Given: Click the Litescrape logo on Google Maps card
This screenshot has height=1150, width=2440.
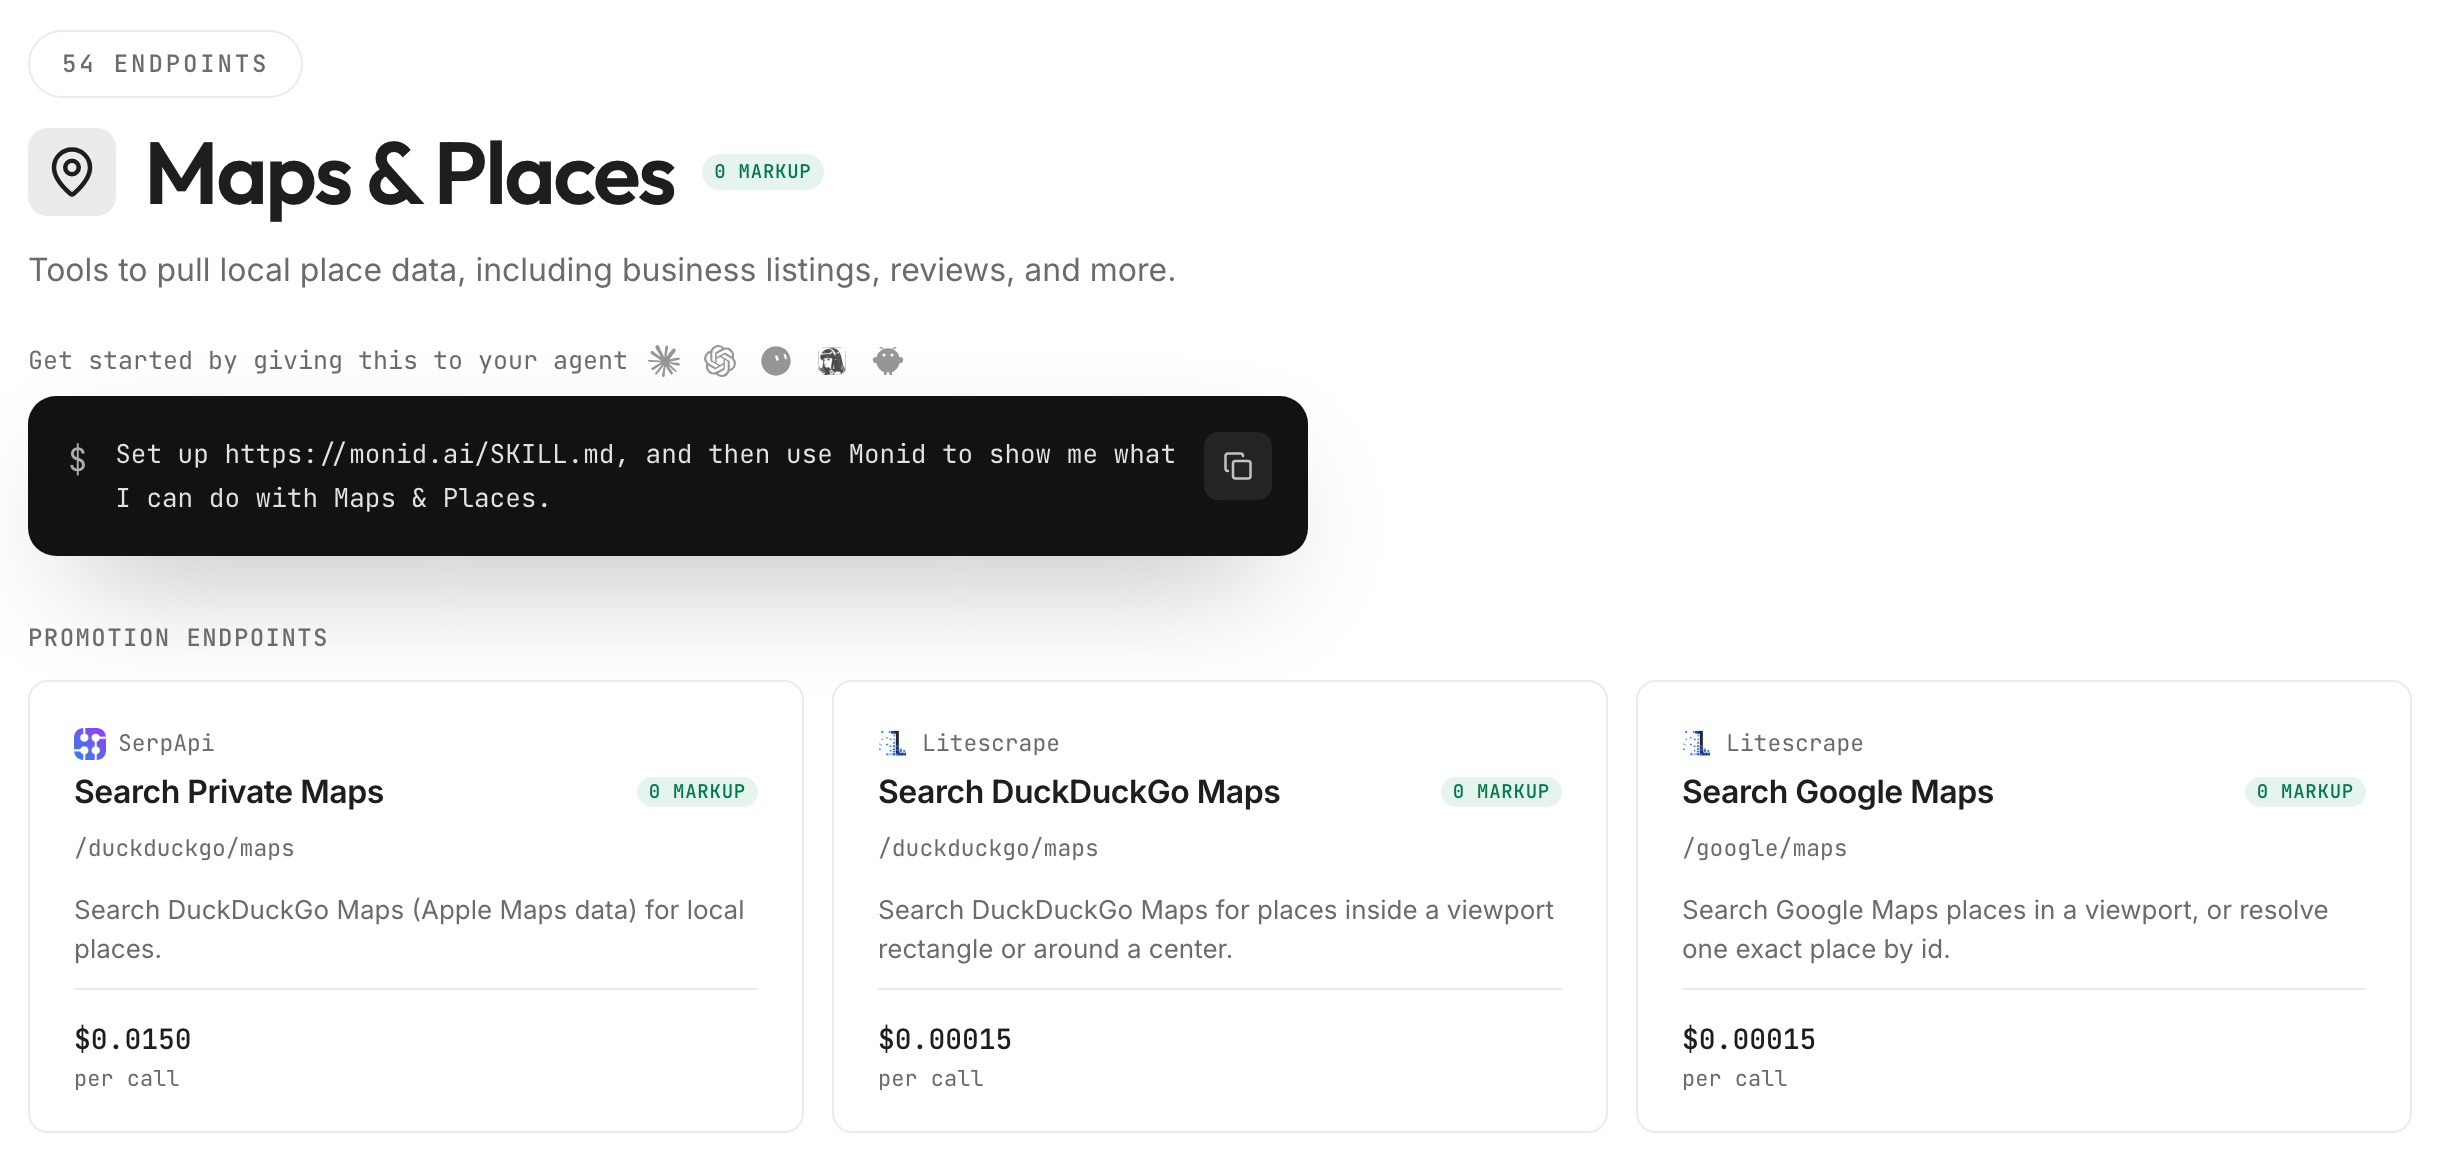Looking at the screenshot, I should coord(1697,743).
